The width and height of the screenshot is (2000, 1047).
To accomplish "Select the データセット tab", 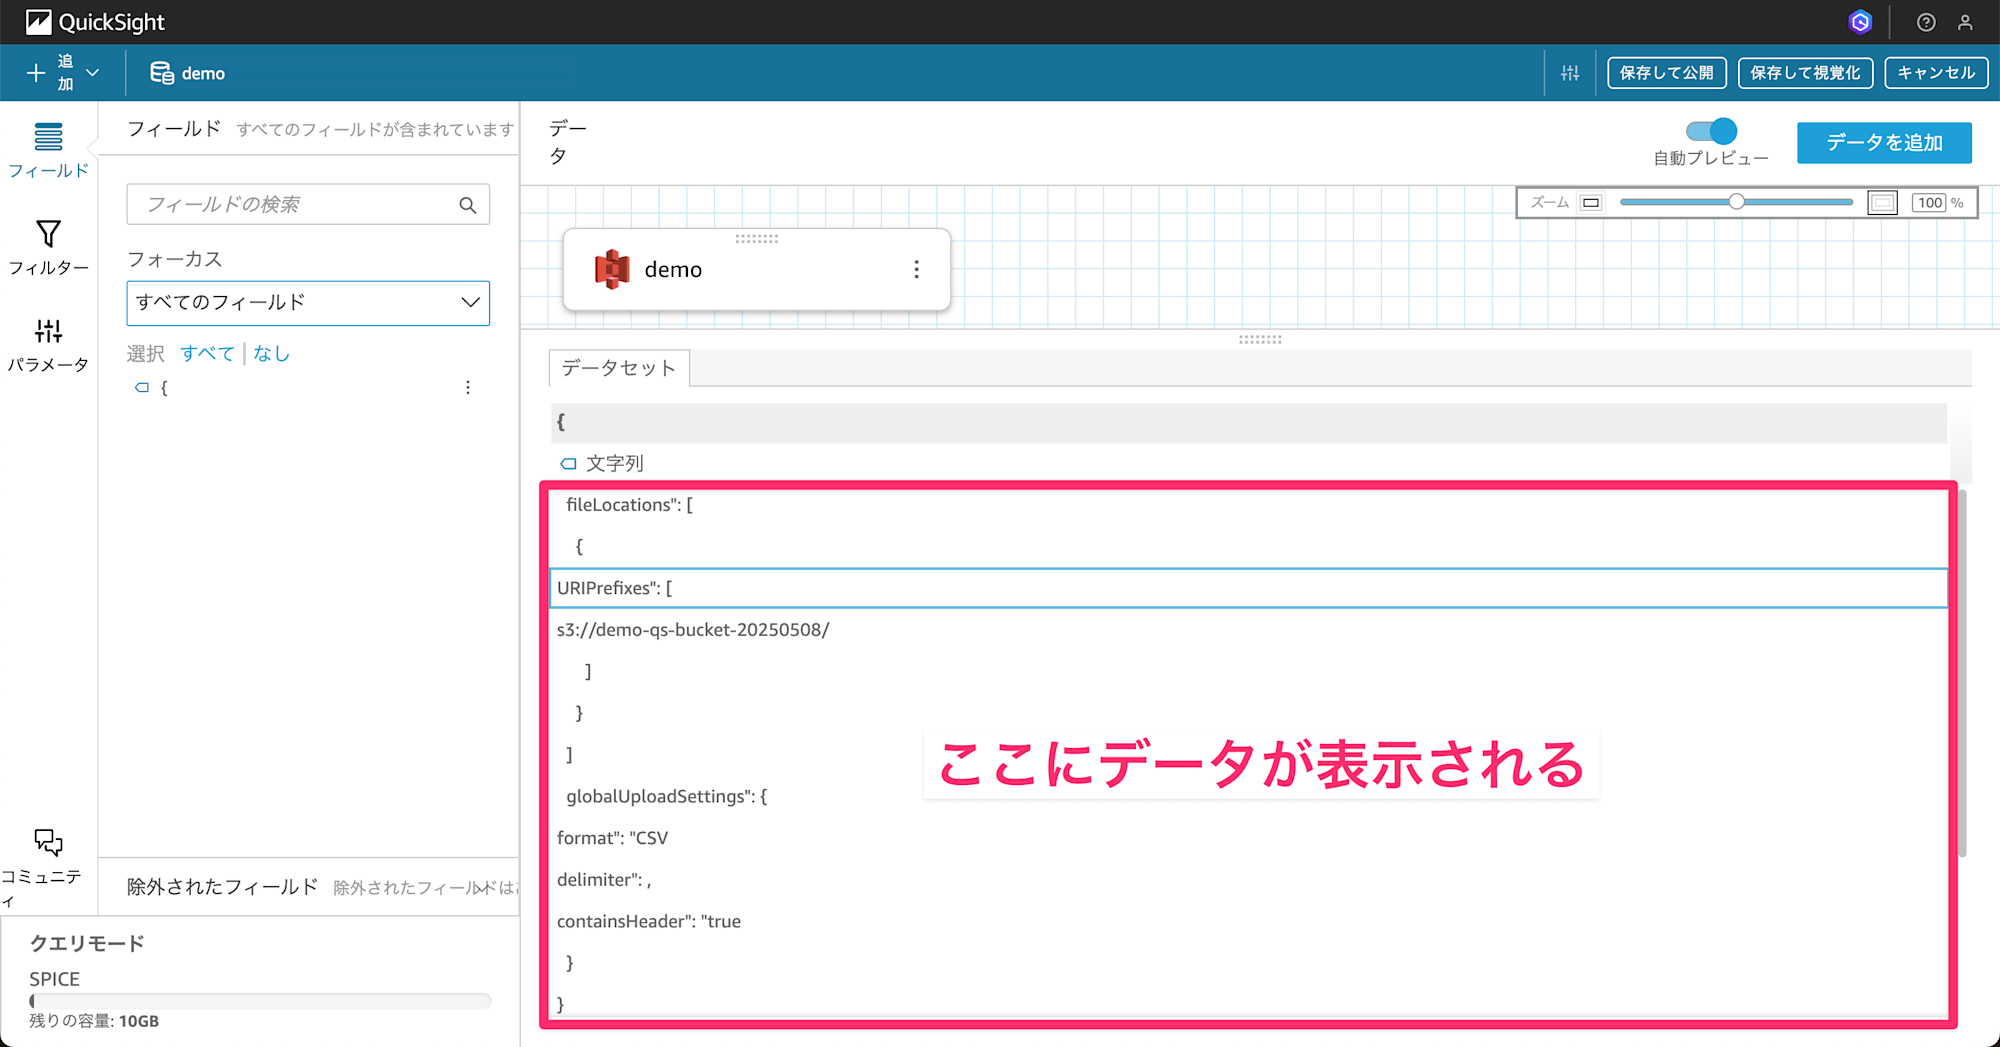I will [619, 368].
